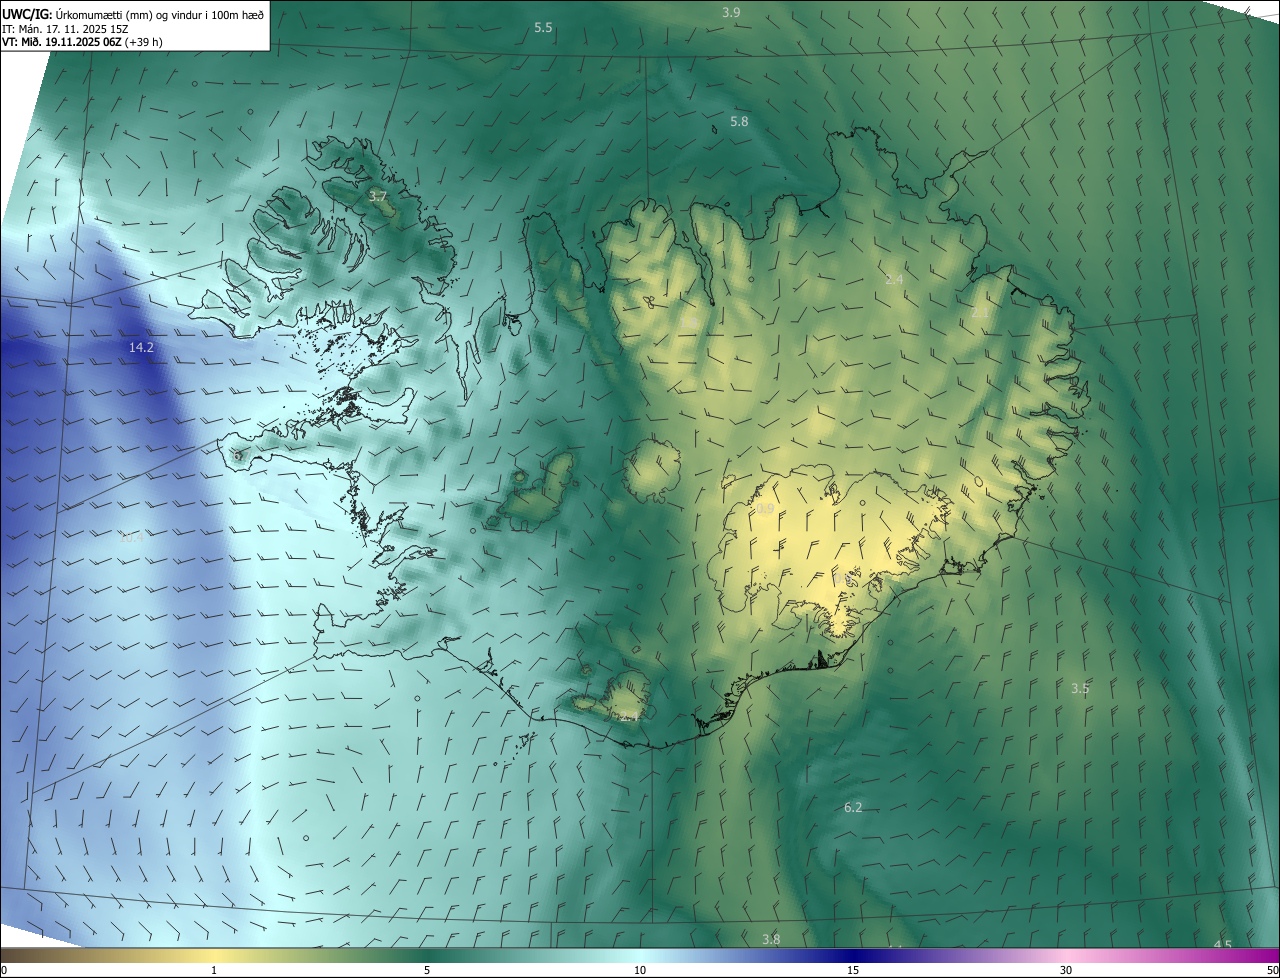Viewport: 1280px width, 978px height.
Task: Click the yellow colorbar segment near 1
Action: point(214,956)
